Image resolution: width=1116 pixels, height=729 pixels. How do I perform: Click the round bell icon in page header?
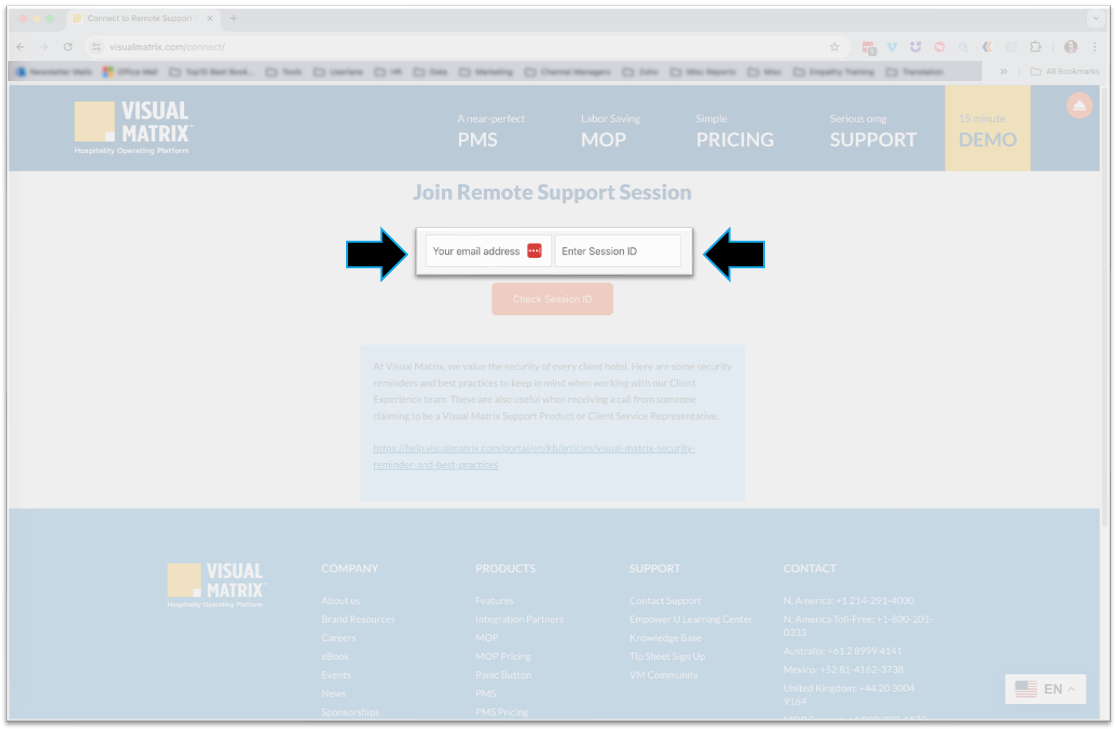click(1079, 106)
